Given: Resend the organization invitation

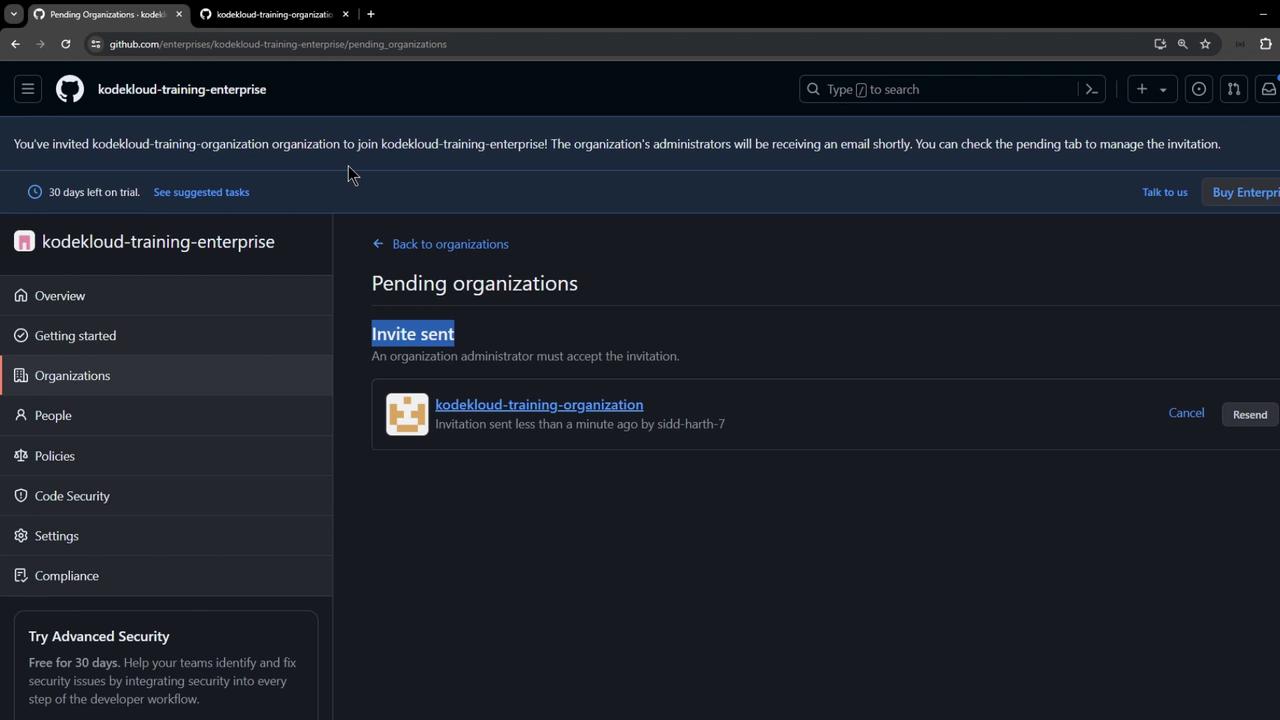Looking at the screenshot, I should coord(1250,414).
